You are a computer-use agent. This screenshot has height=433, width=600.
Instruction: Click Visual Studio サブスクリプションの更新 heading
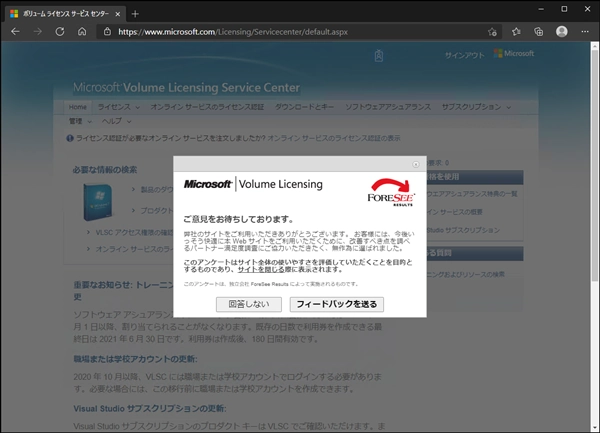(x=150, y=409)
